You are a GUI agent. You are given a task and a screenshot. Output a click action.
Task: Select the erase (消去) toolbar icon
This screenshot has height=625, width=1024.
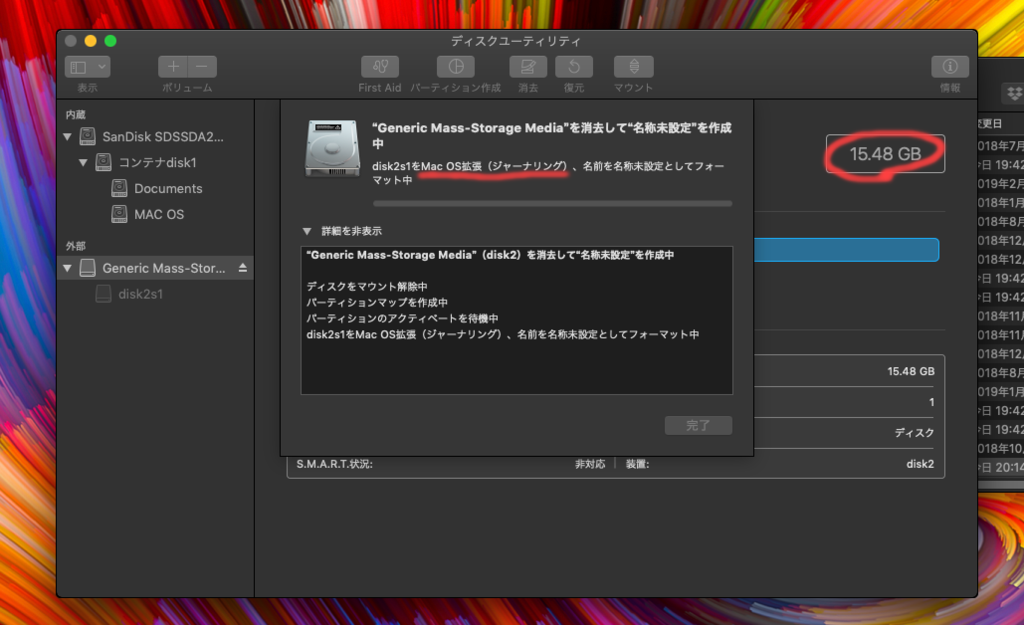528,67
